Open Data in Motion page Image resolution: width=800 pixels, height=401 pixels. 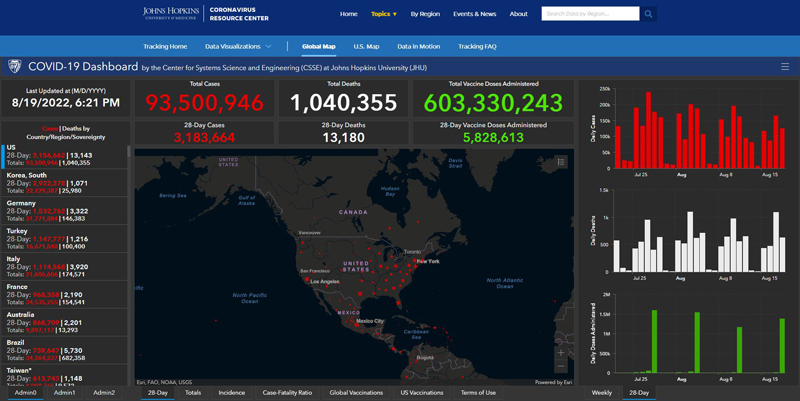pos(418,46)
